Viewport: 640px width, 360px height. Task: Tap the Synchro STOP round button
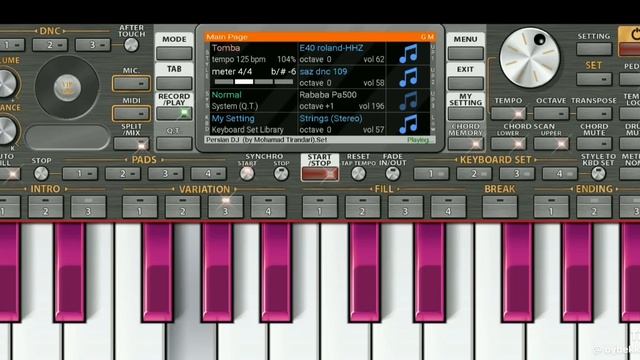pyautogui.click(x=281, y=174)
